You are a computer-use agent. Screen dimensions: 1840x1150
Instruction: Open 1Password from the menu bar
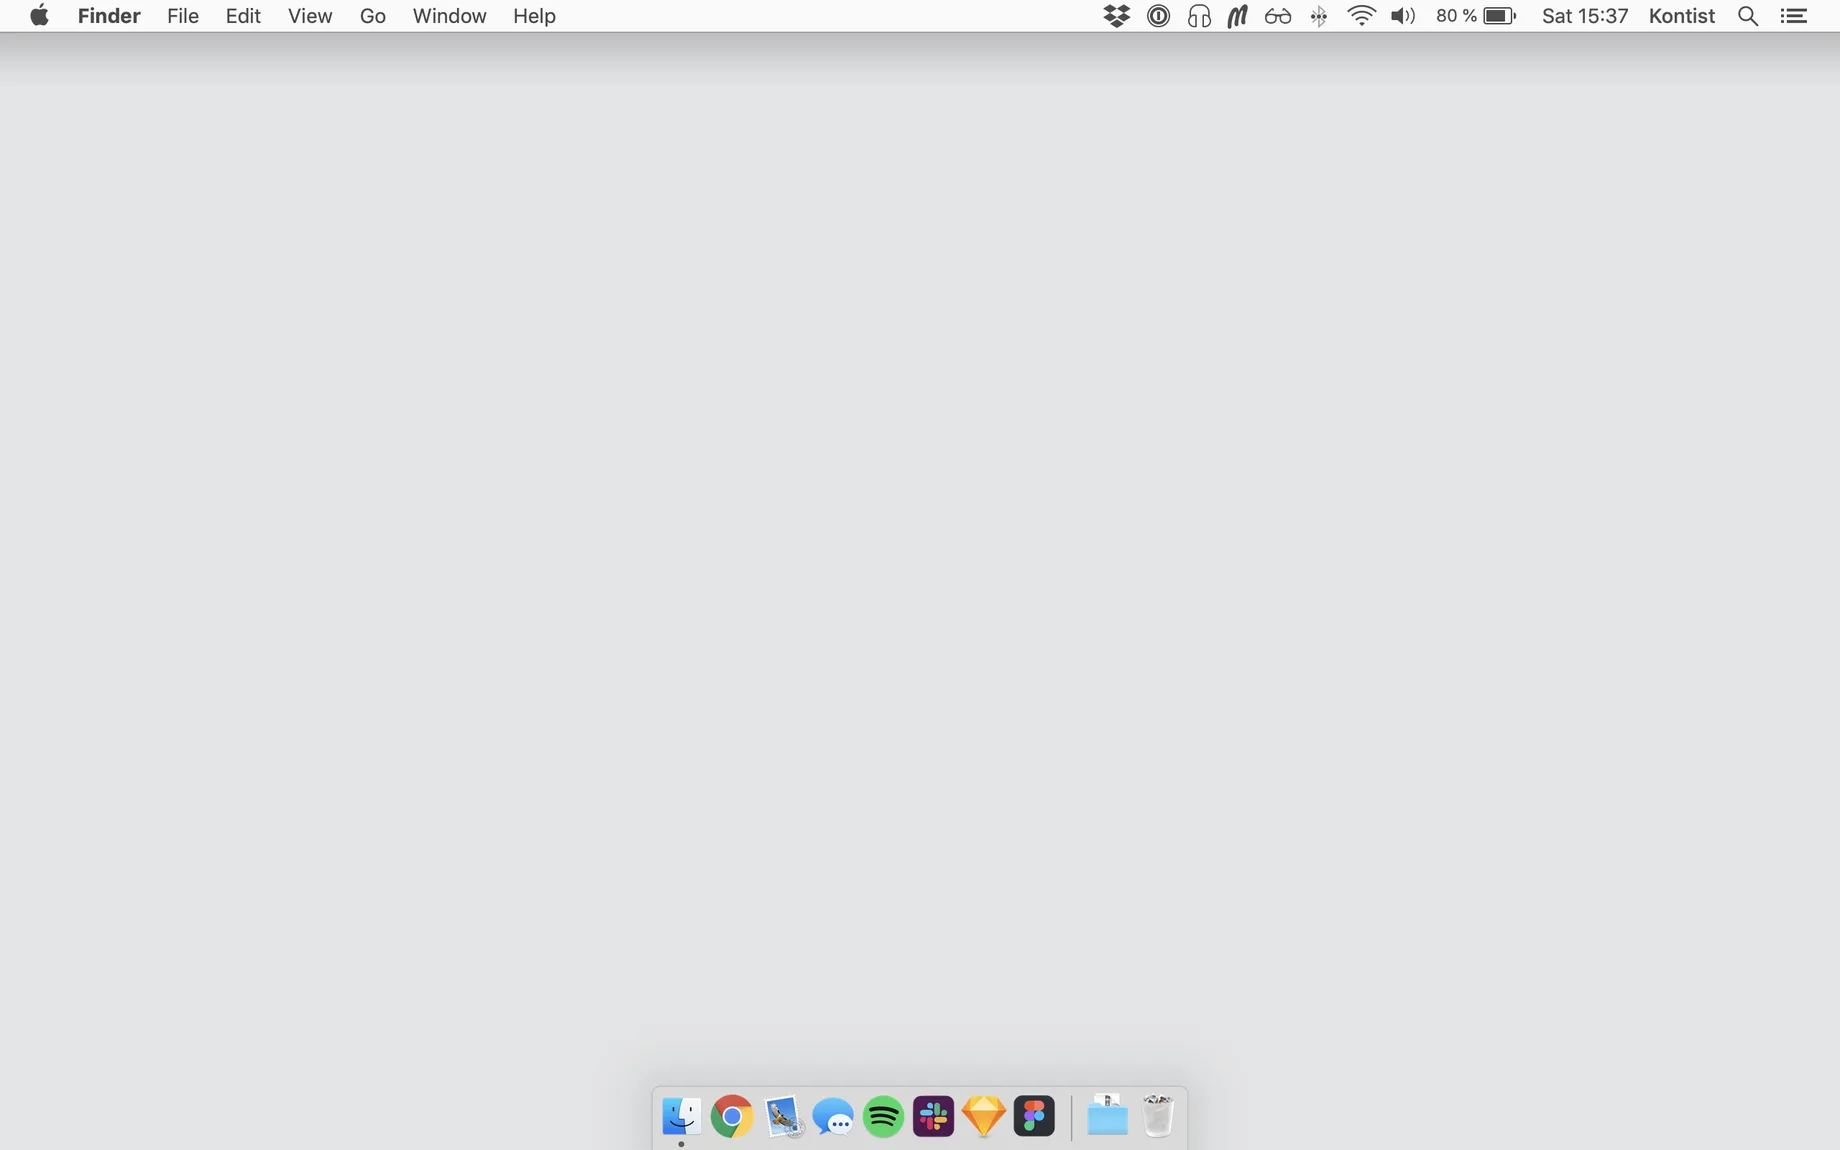[x=1158, y=16]
